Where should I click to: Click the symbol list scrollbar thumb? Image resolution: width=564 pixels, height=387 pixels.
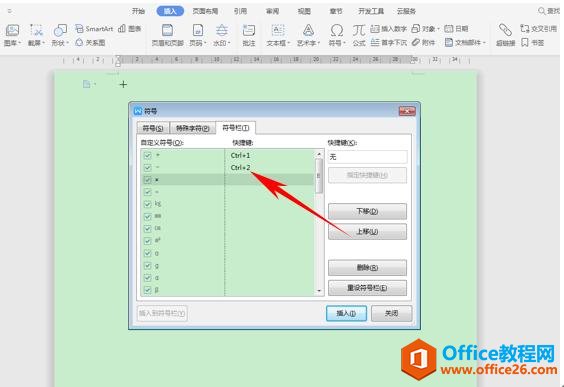point(319,176)
